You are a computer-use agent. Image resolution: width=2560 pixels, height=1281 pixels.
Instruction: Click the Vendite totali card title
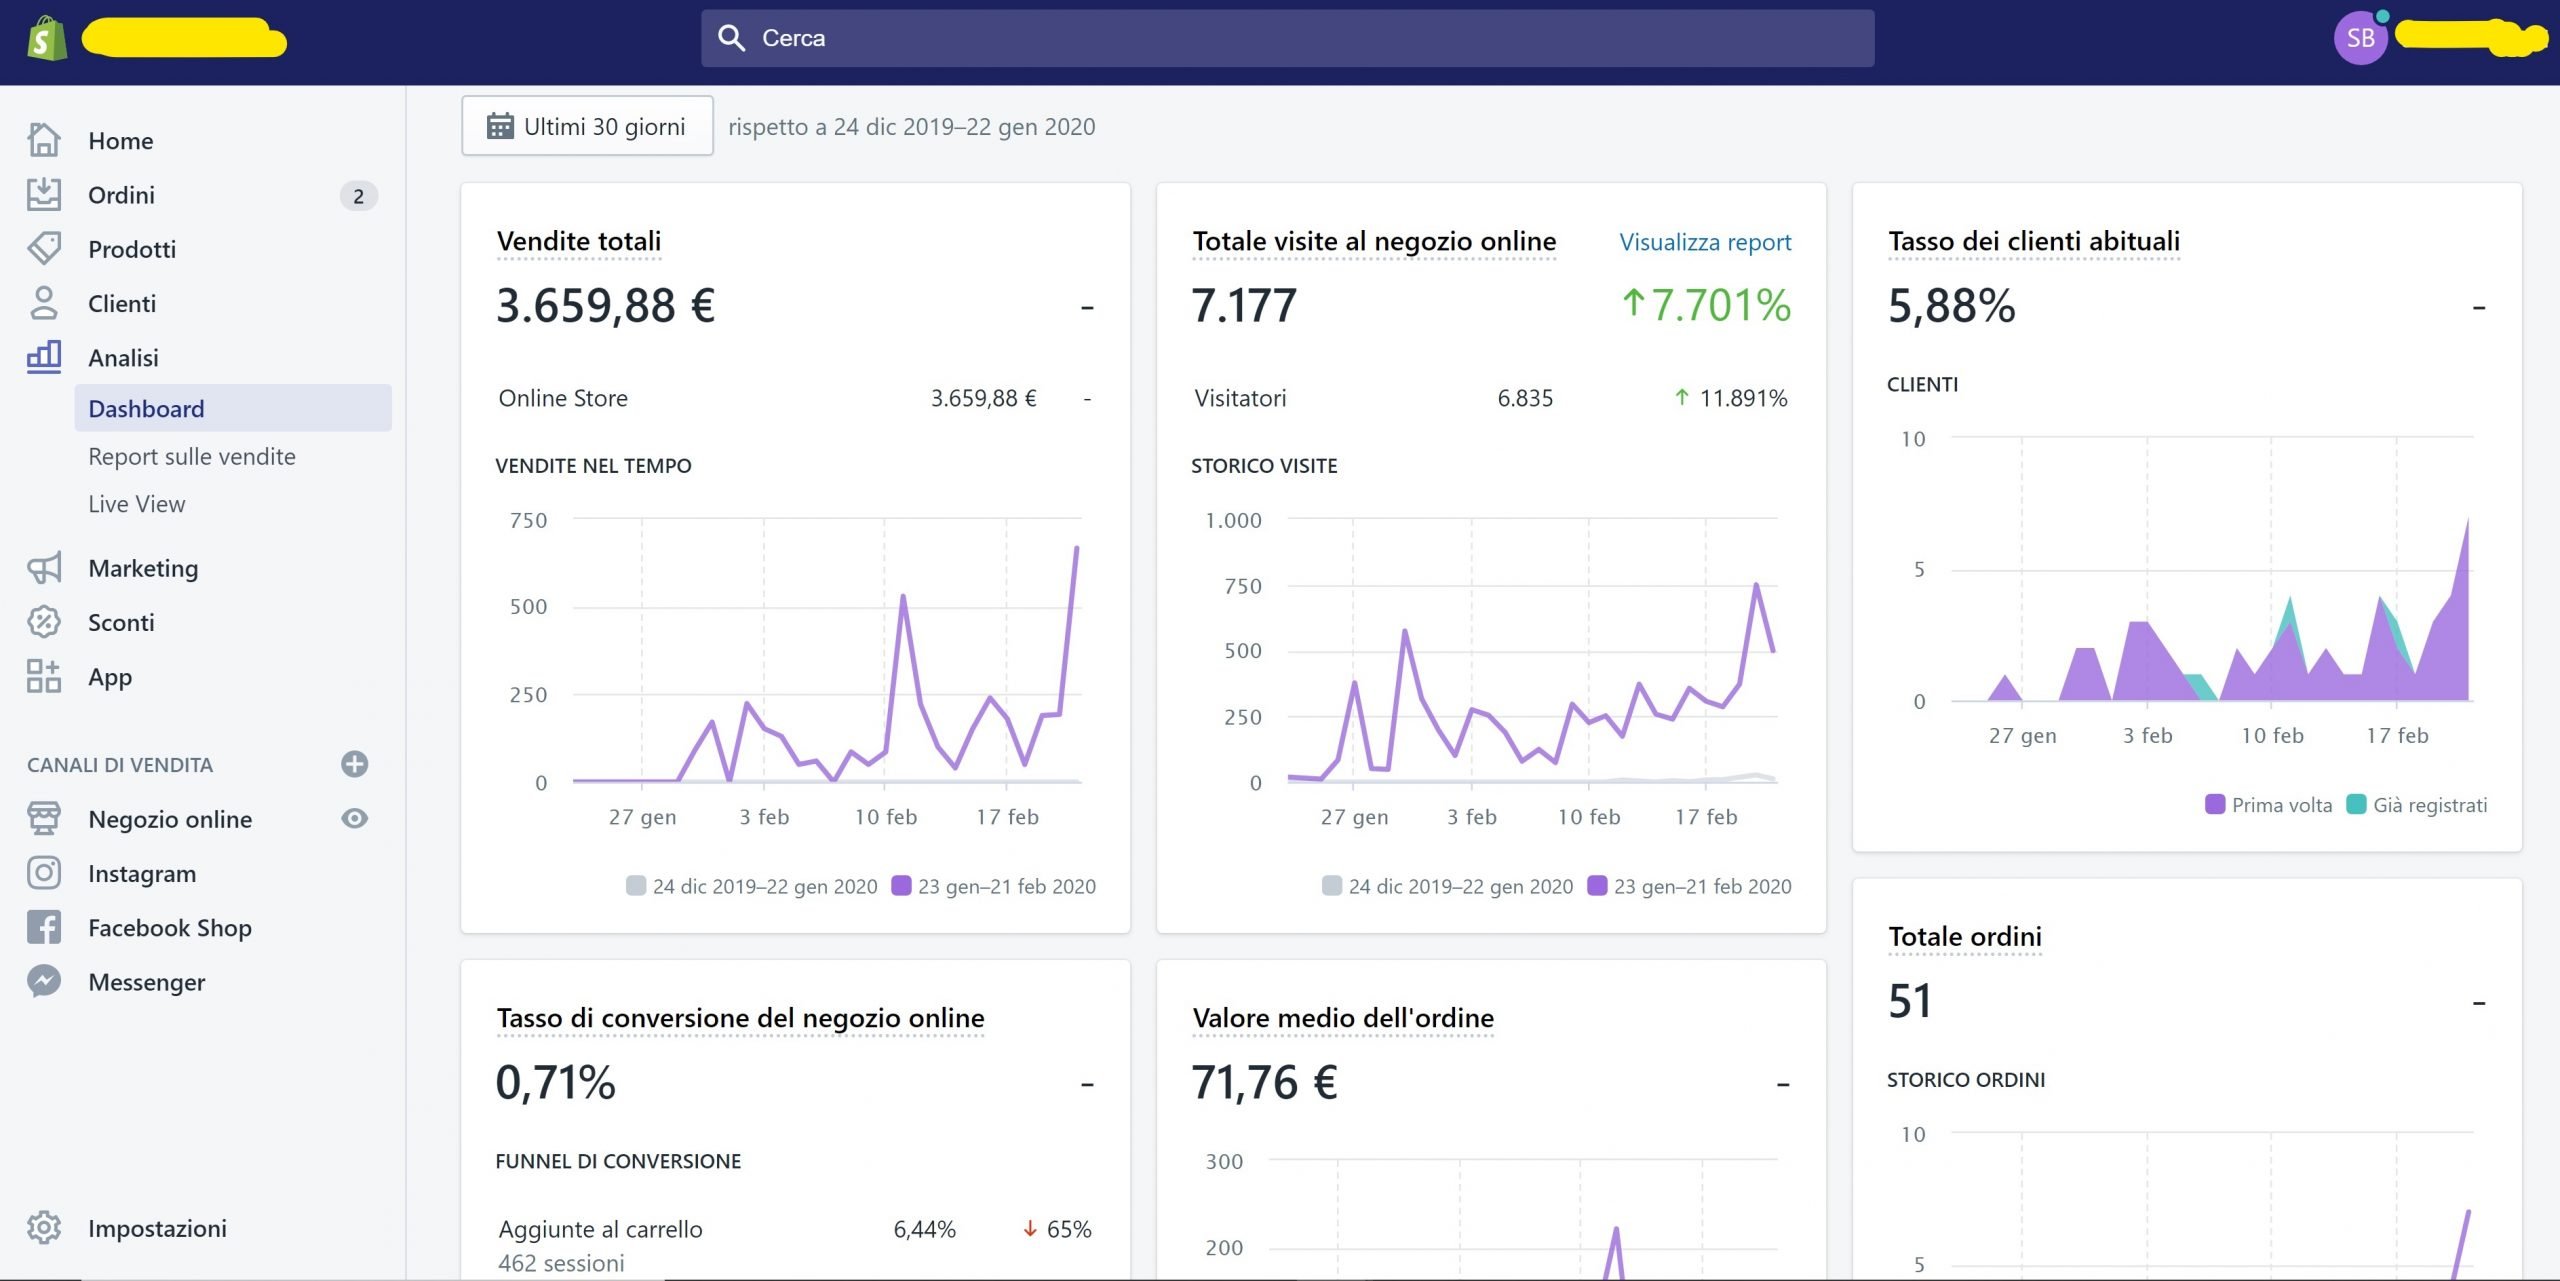578,241
